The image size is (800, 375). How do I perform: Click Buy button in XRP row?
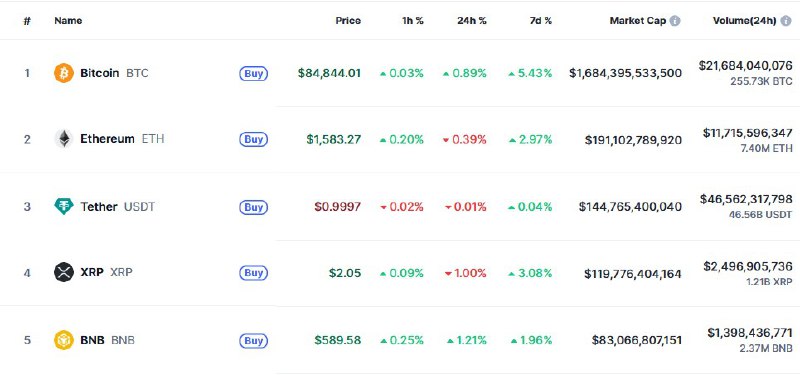[254, 273]
